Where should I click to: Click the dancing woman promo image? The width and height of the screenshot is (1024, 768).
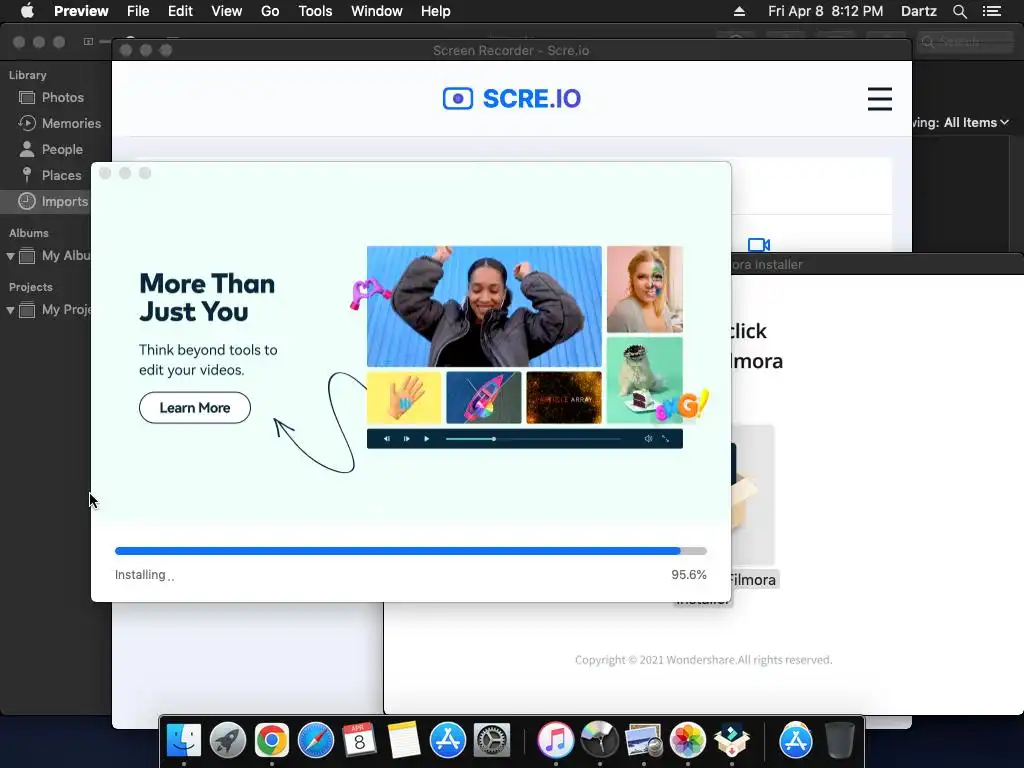(x=484, y=306)
